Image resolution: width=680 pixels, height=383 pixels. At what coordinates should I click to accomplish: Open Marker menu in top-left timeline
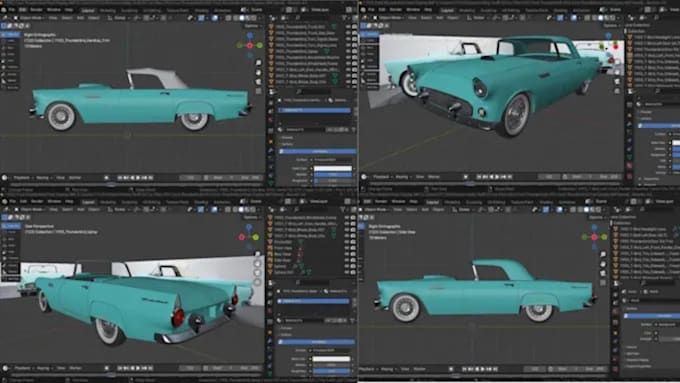(x=75, y=178)
